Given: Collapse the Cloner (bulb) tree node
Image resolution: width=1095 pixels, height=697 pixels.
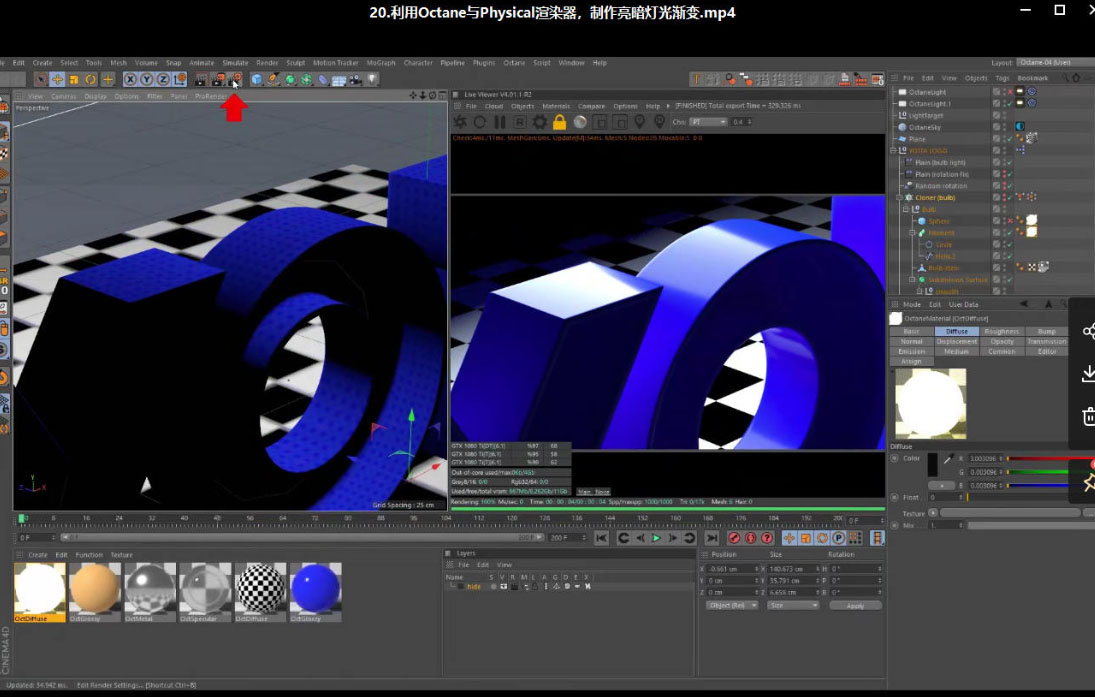Looking at the screenshot, I should tap(899, 198).
